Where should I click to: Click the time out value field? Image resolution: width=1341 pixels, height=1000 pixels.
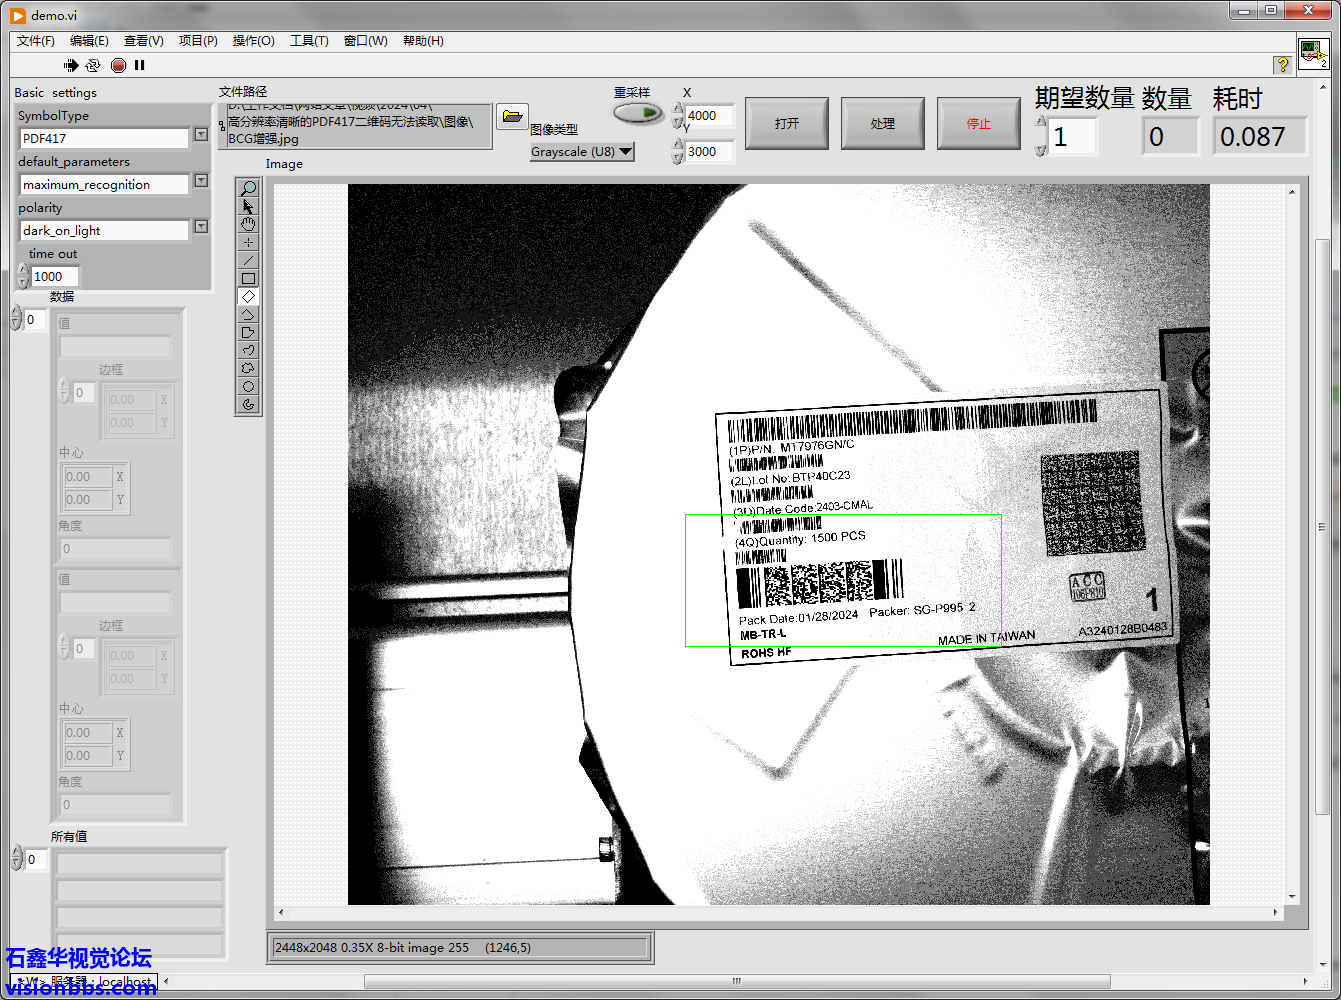tap(54, 277)
